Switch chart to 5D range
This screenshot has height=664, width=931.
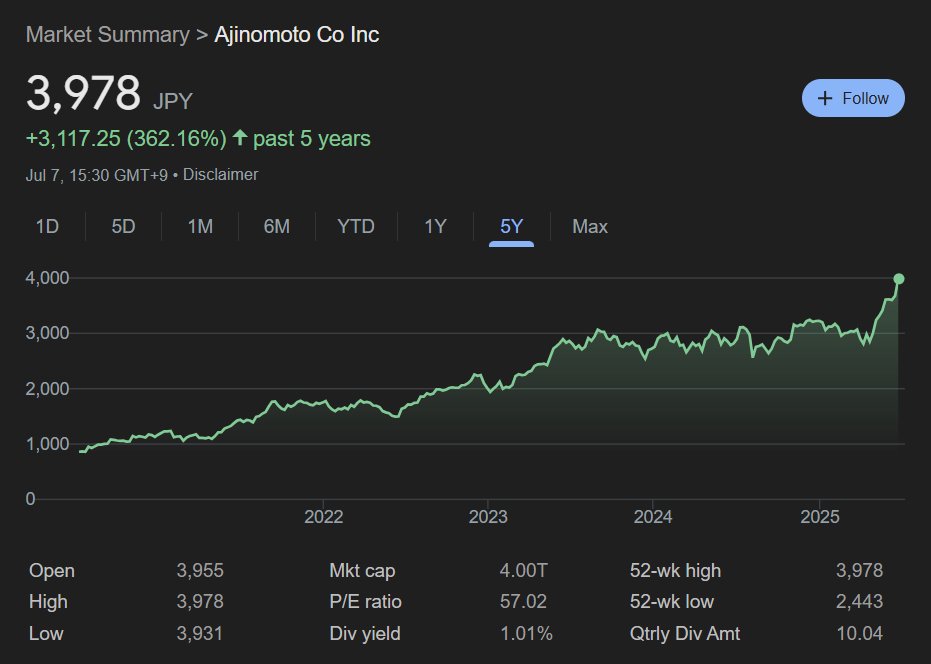[124, 226]
